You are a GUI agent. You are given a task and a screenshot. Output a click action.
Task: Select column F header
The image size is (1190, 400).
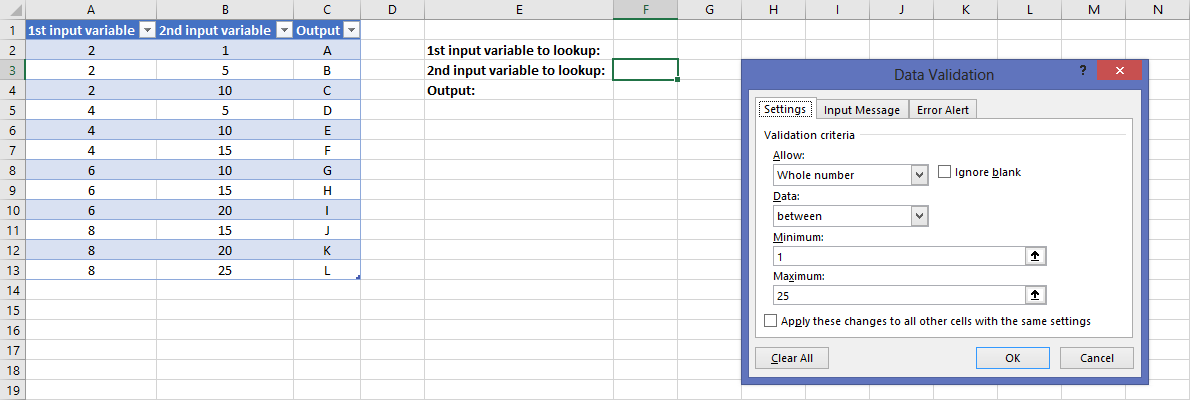tap(645, 10)
